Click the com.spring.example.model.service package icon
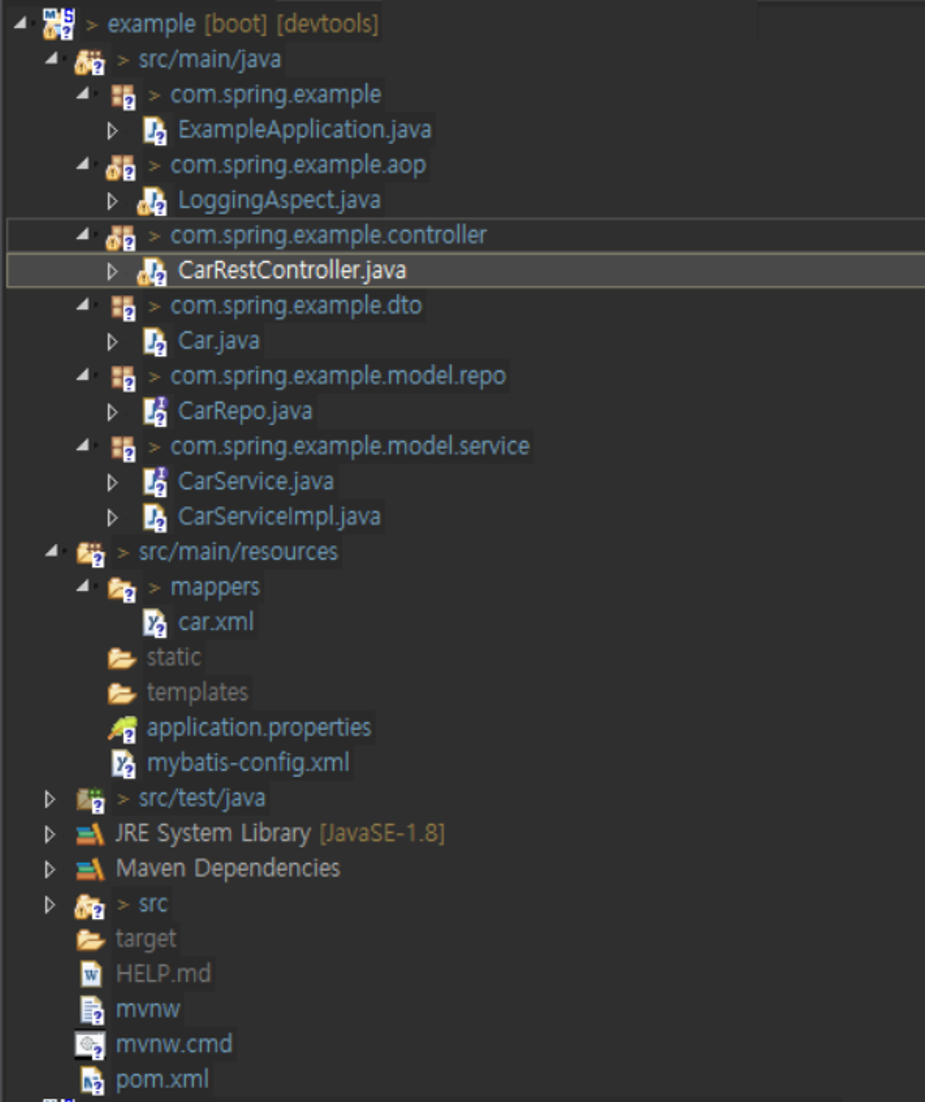 [x=123, y=448]
